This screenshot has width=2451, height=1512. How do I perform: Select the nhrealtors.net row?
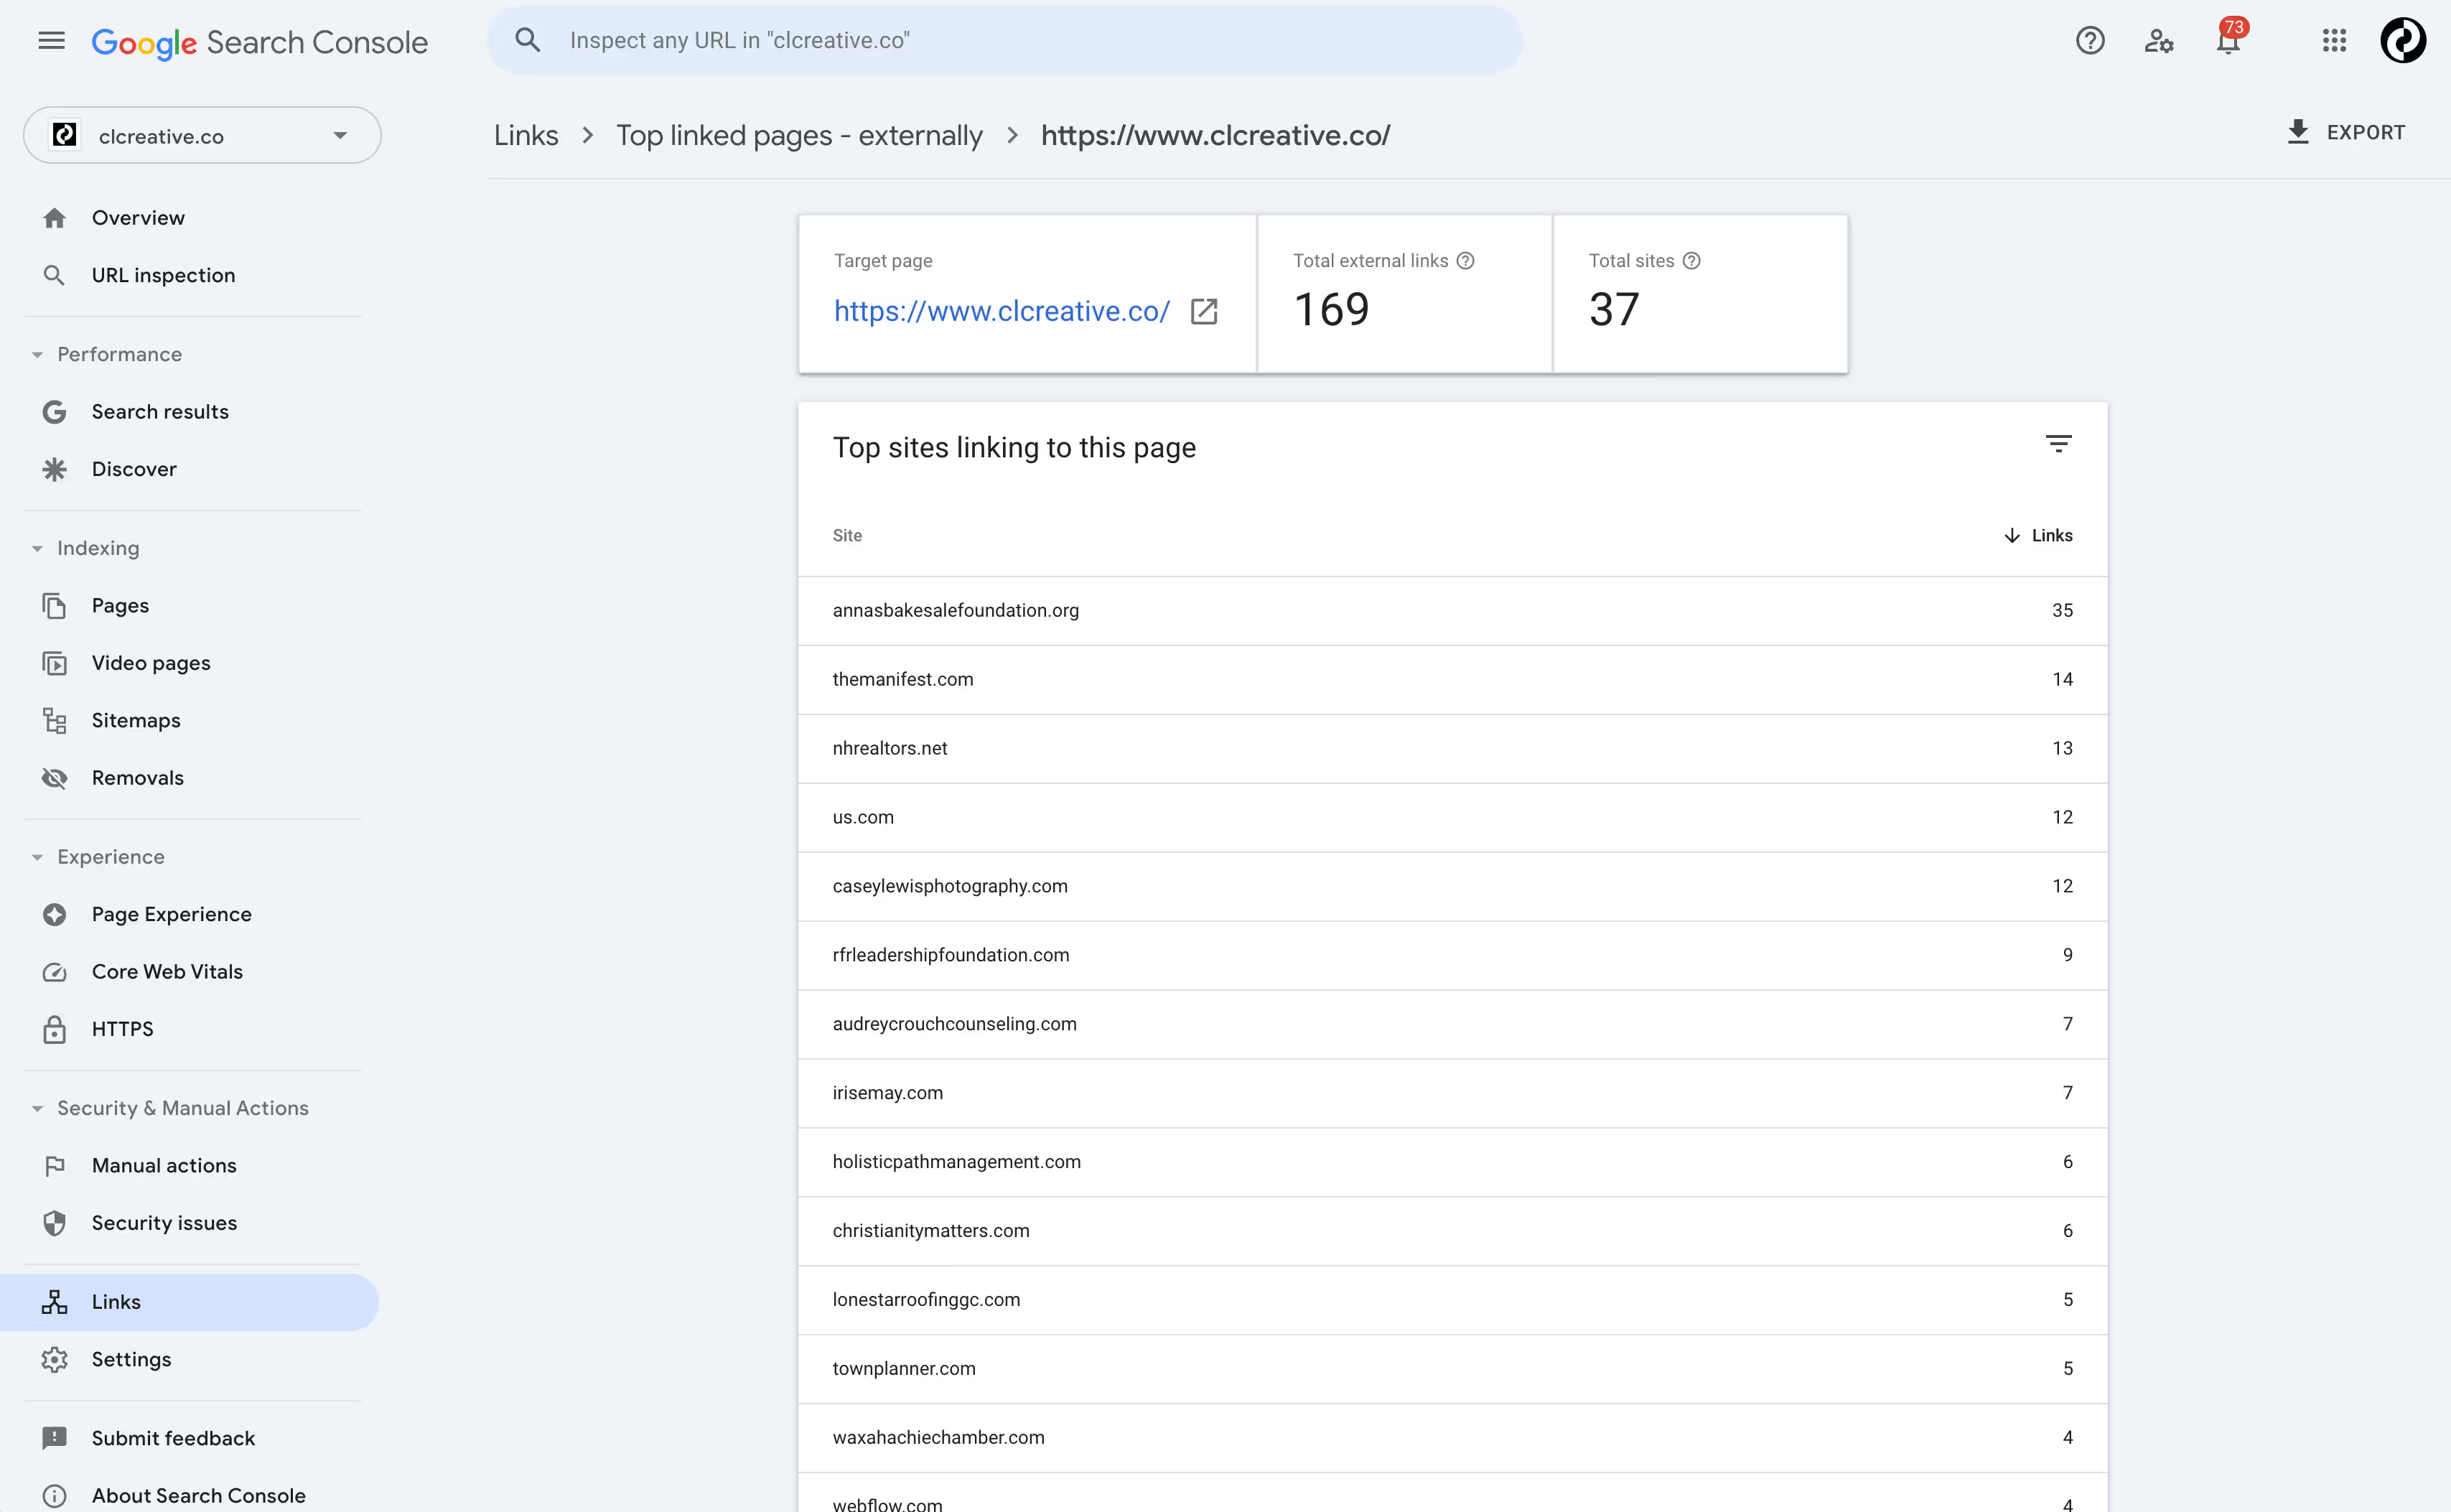1452,748
